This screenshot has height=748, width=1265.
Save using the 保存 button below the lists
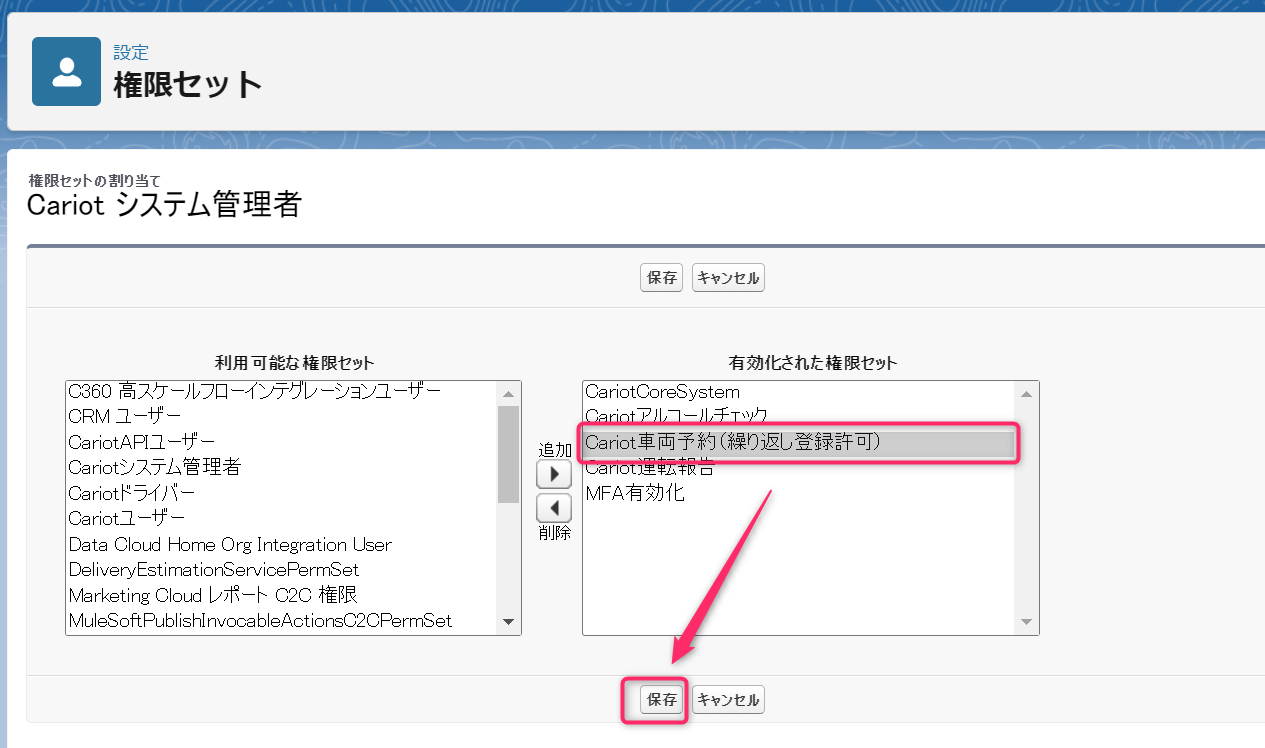661,700
